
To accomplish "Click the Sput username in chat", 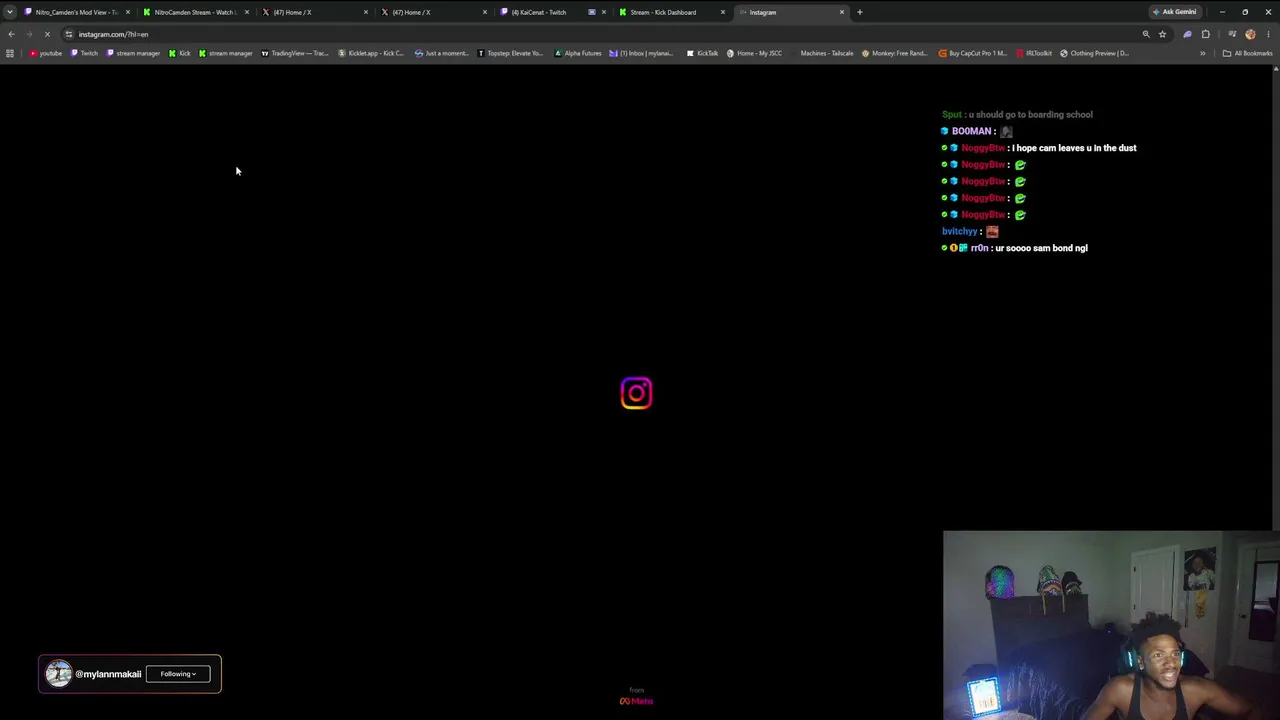I will coord(951,115).
